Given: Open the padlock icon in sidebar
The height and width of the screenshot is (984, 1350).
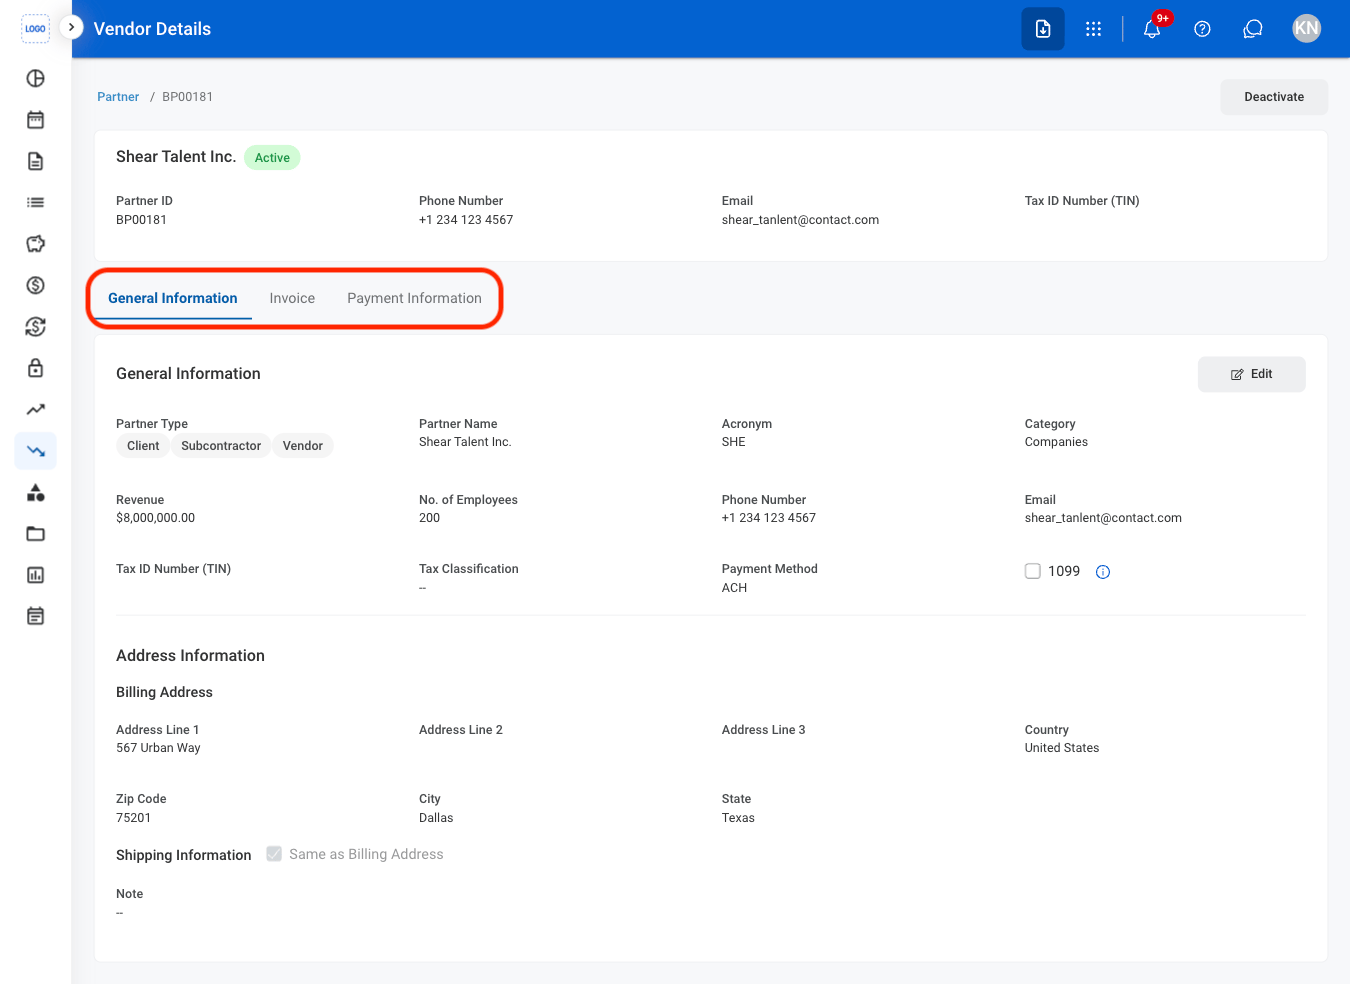Looking at the screenshot, I should coord(36,368).
